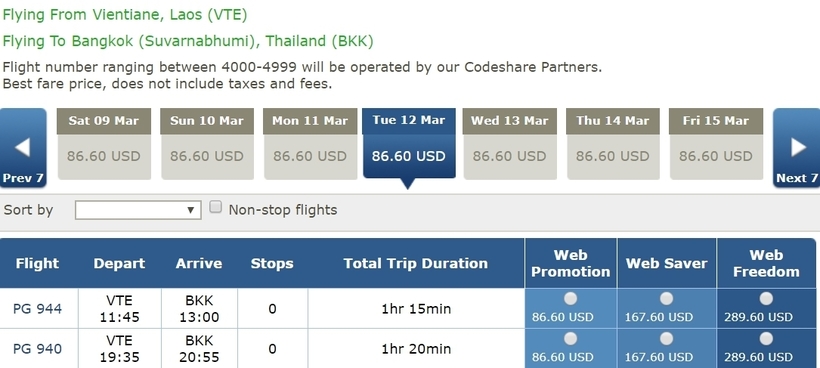The width and height of the screenshot is (820, 368).
Task: Choose Web Freedom fare for PG 940
Action: [766, 339]
